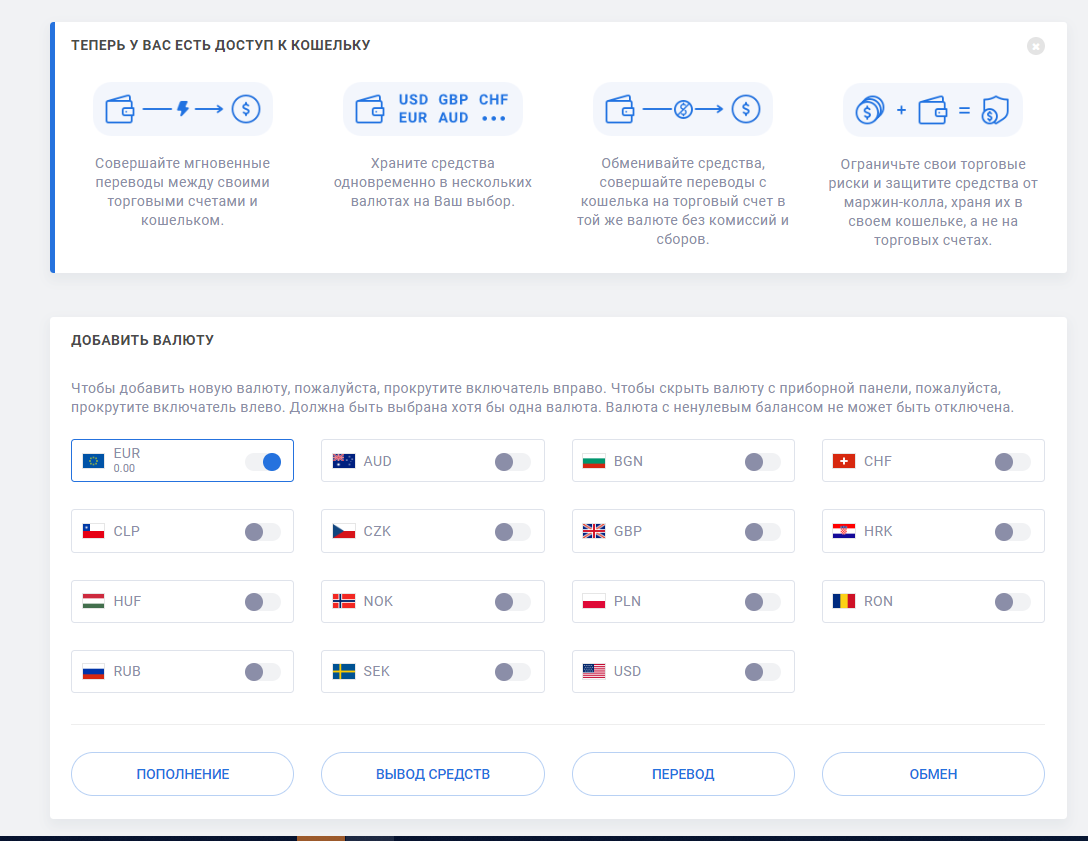The image size is (1088, 841).
Task: Turn on the PLN currency switch
Action: tap(763, 602)
